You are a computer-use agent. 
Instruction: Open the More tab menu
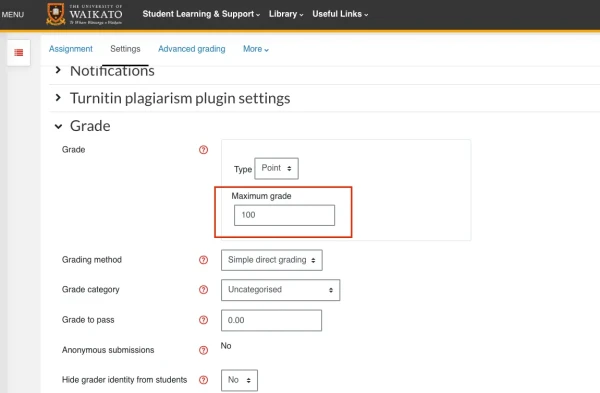(256, 49)
